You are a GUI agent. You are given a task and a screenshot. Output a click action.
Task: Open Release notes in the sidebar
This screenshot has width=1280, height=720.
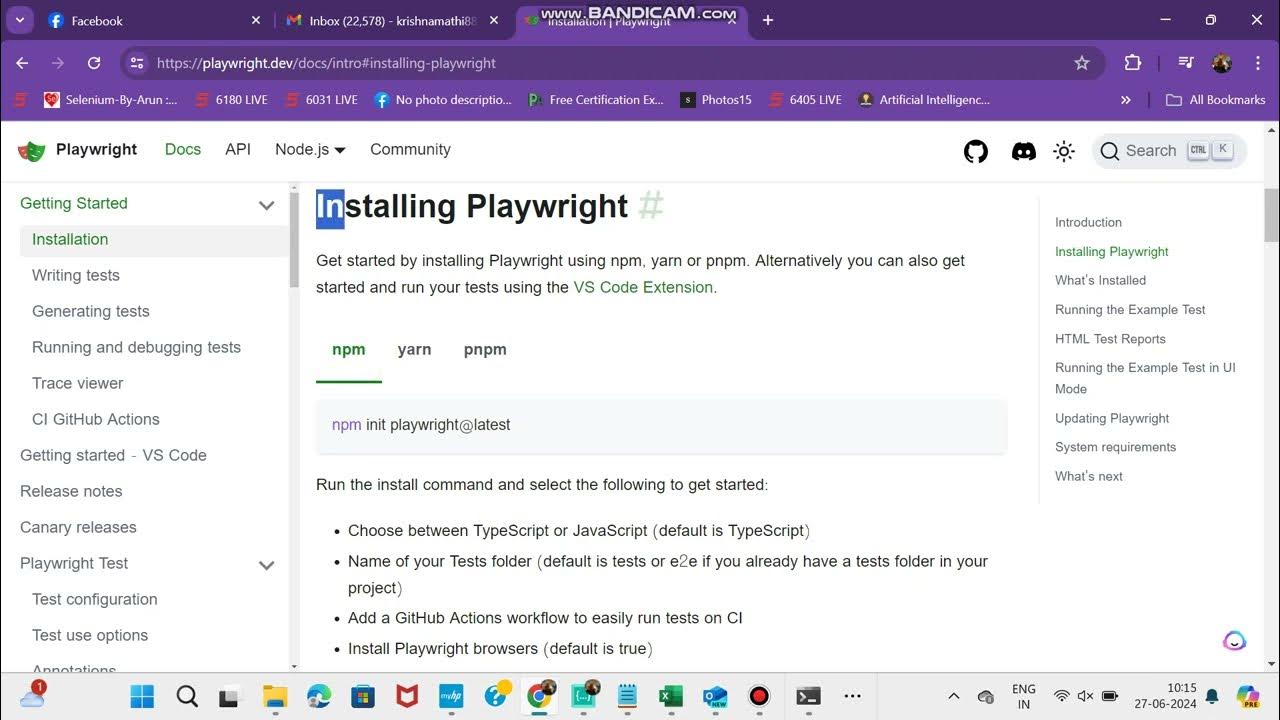pyautogui.click(x=71, y=491)
